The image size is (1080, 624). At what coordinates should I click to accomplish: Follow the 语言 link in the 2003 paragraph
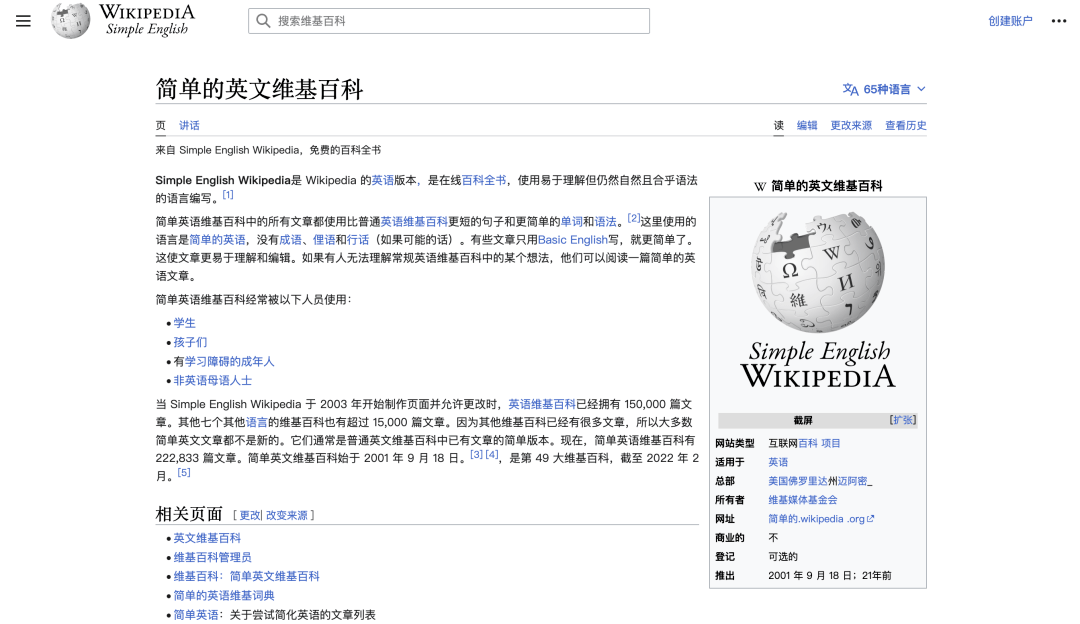click(256, 422)
